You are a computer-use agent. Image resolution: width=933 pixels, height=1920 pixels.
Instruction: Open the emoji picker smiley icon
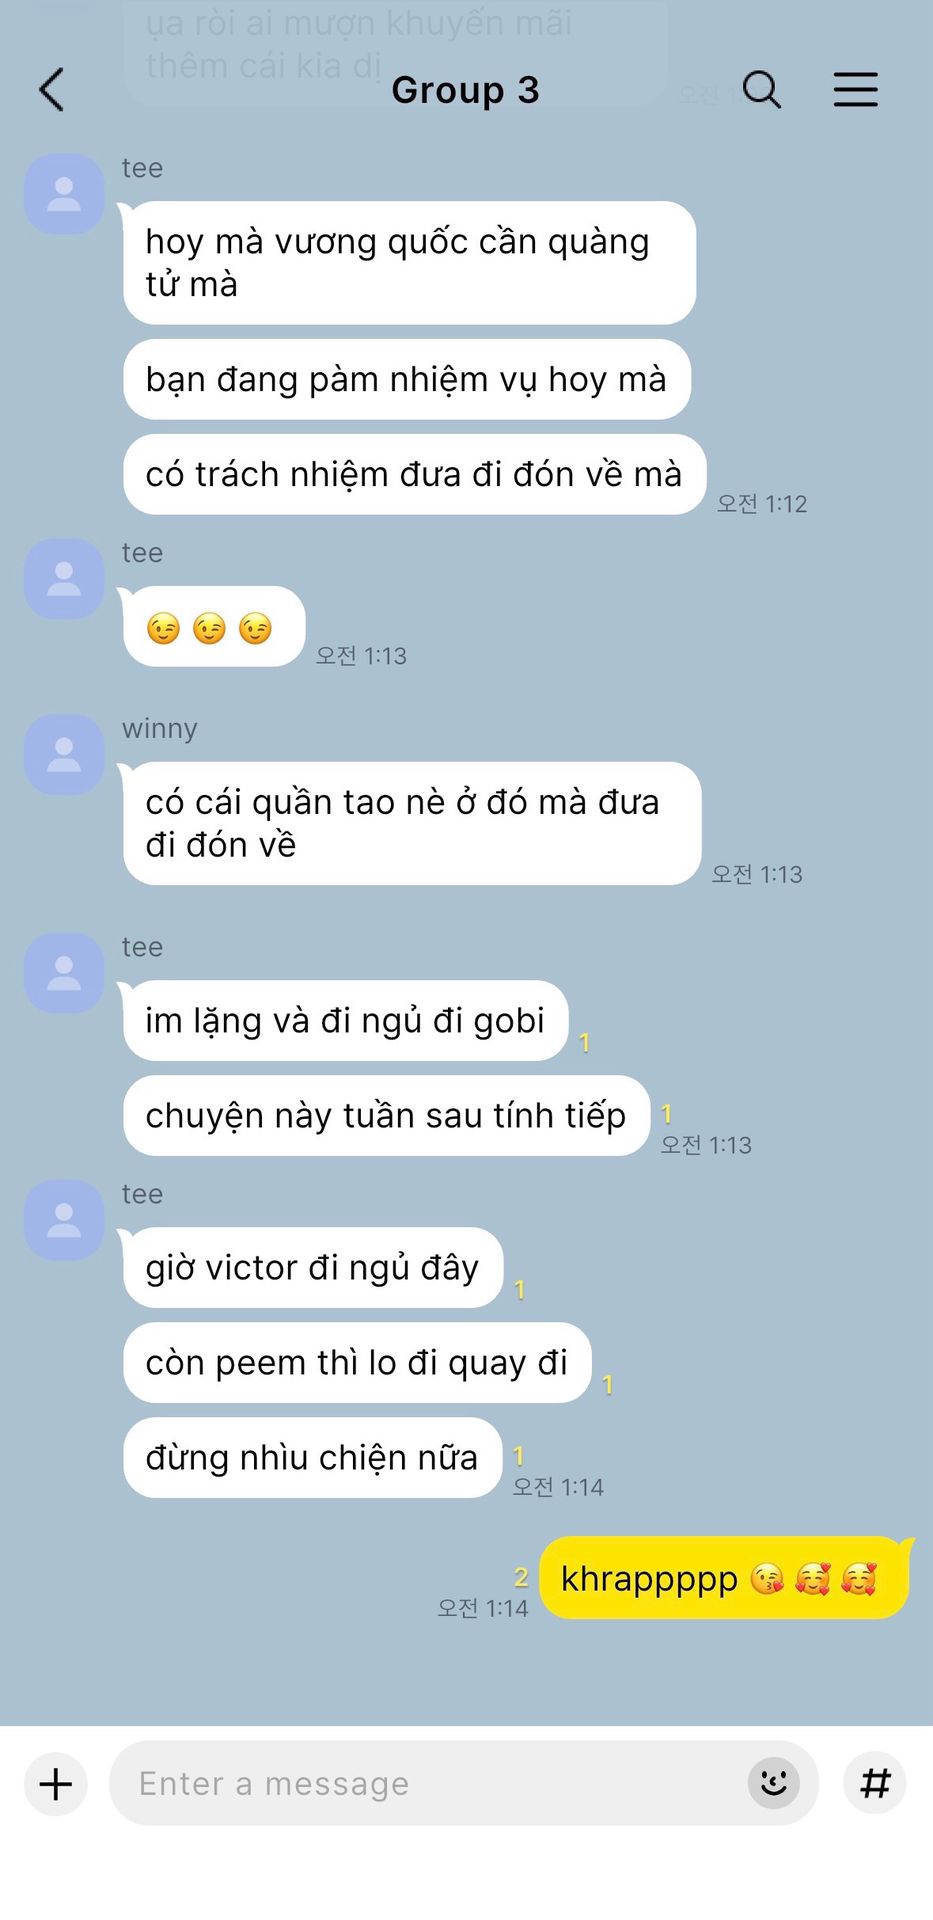coord(774,1783)
